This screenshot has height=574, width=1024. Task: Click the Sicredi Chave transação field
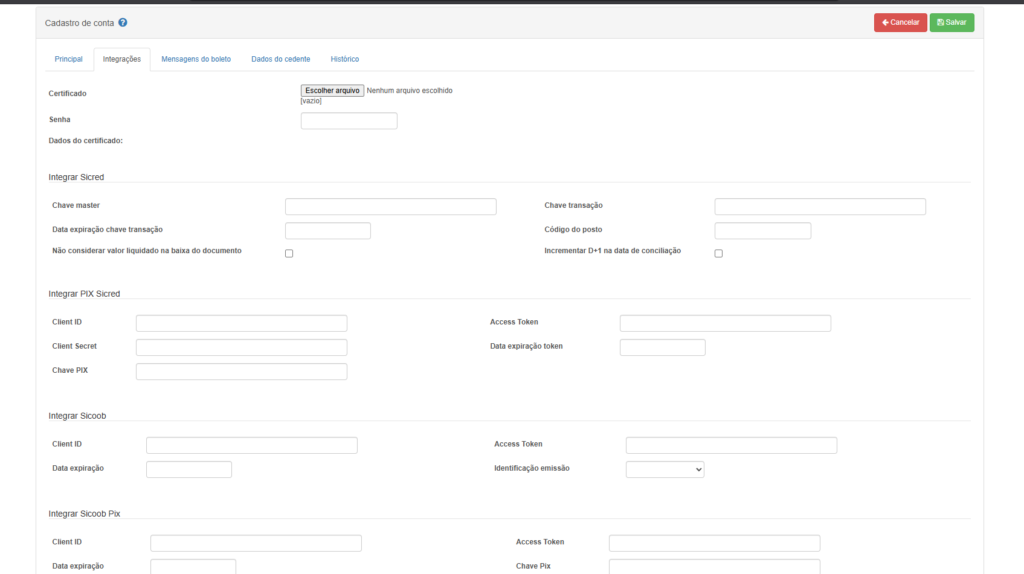coord(819,207)
